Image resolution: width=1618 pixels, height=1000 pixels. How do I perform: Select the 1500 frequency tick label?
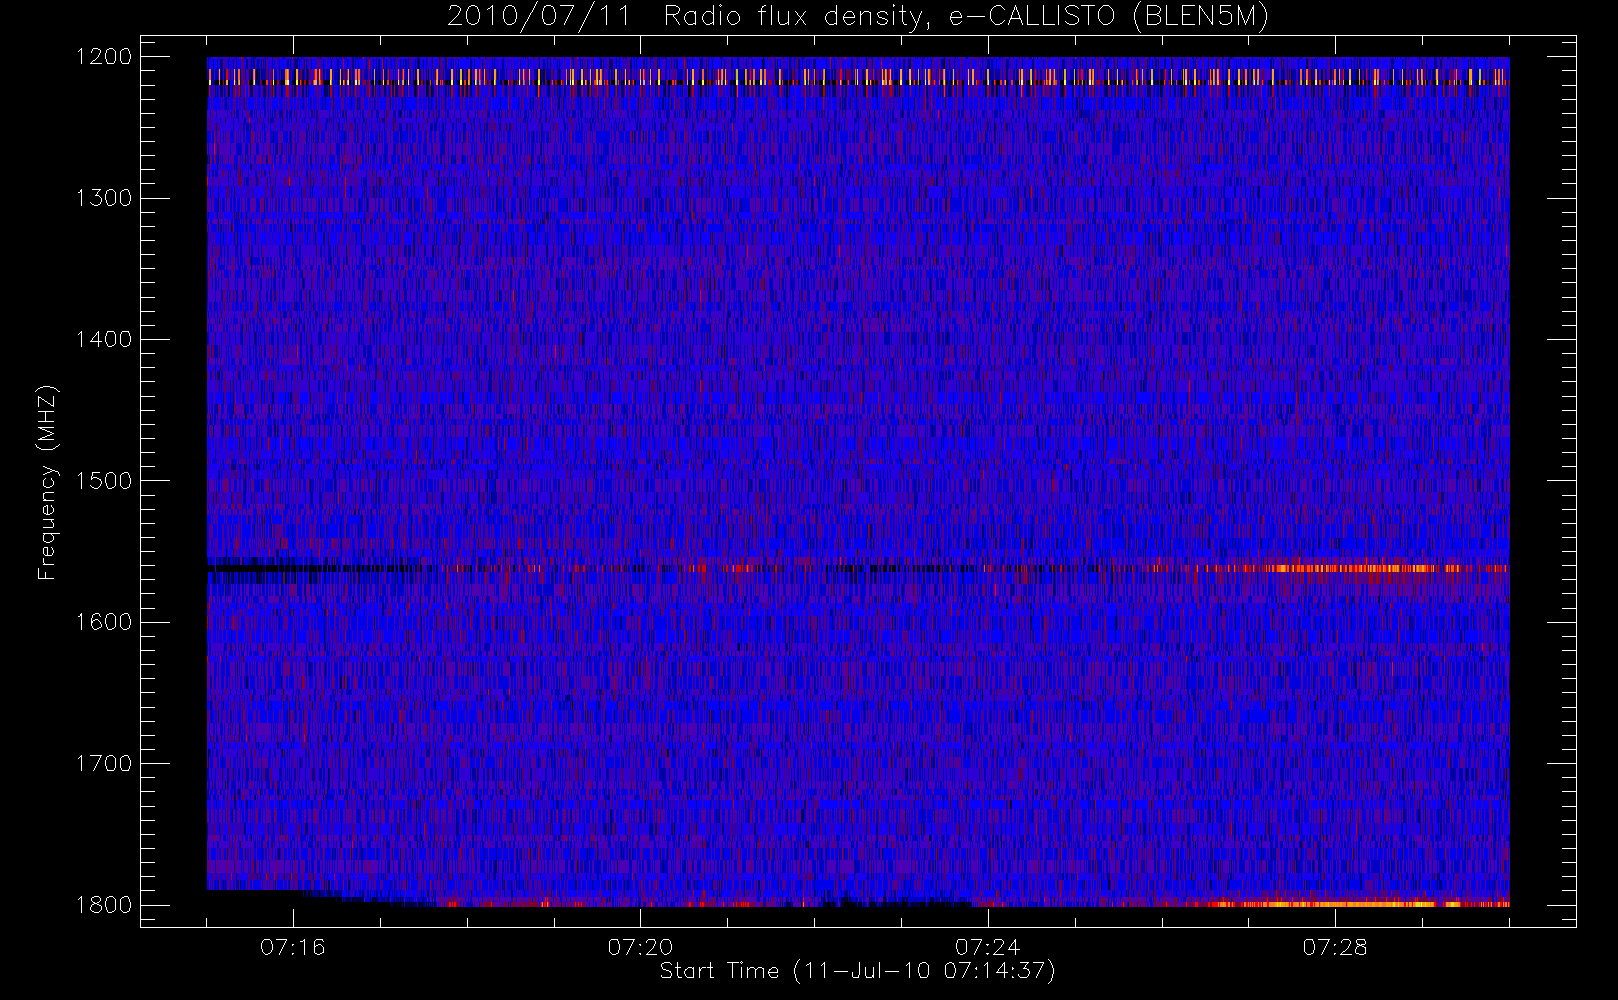point(104,481)
